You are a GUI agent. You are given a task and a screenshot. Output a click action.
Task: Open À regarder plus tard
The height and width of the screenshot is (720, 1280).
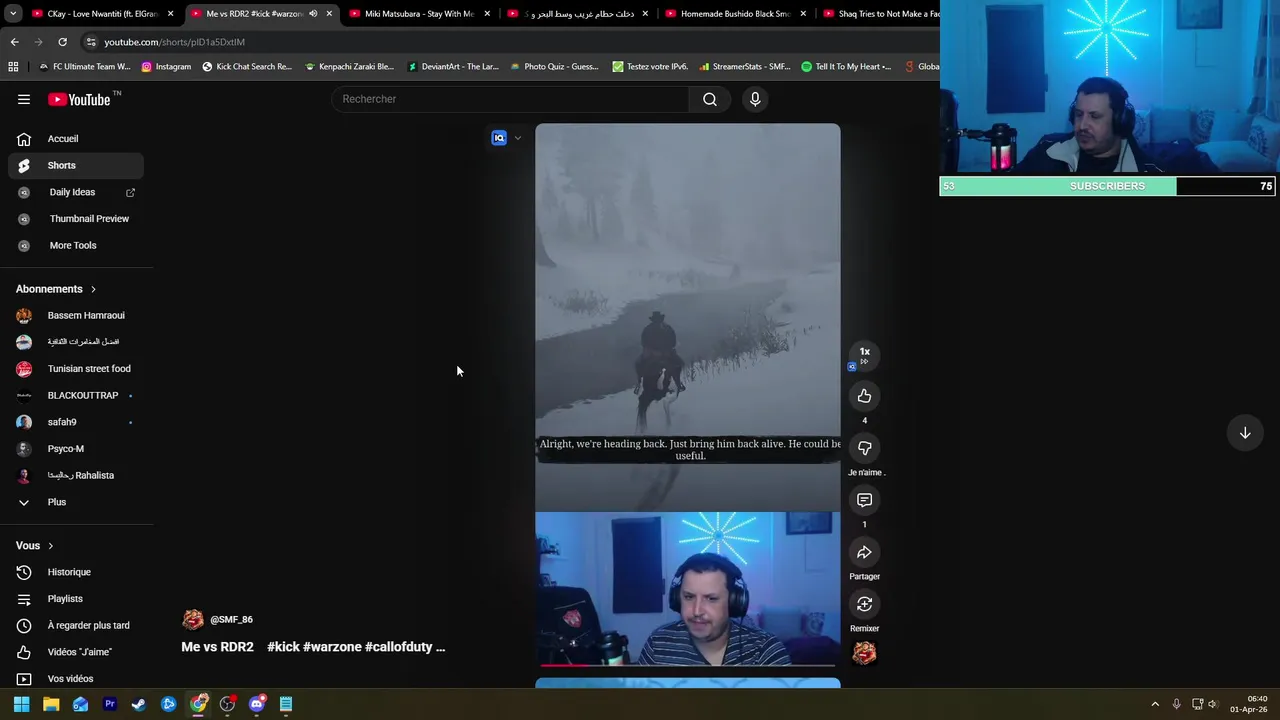tap(76, 626)
